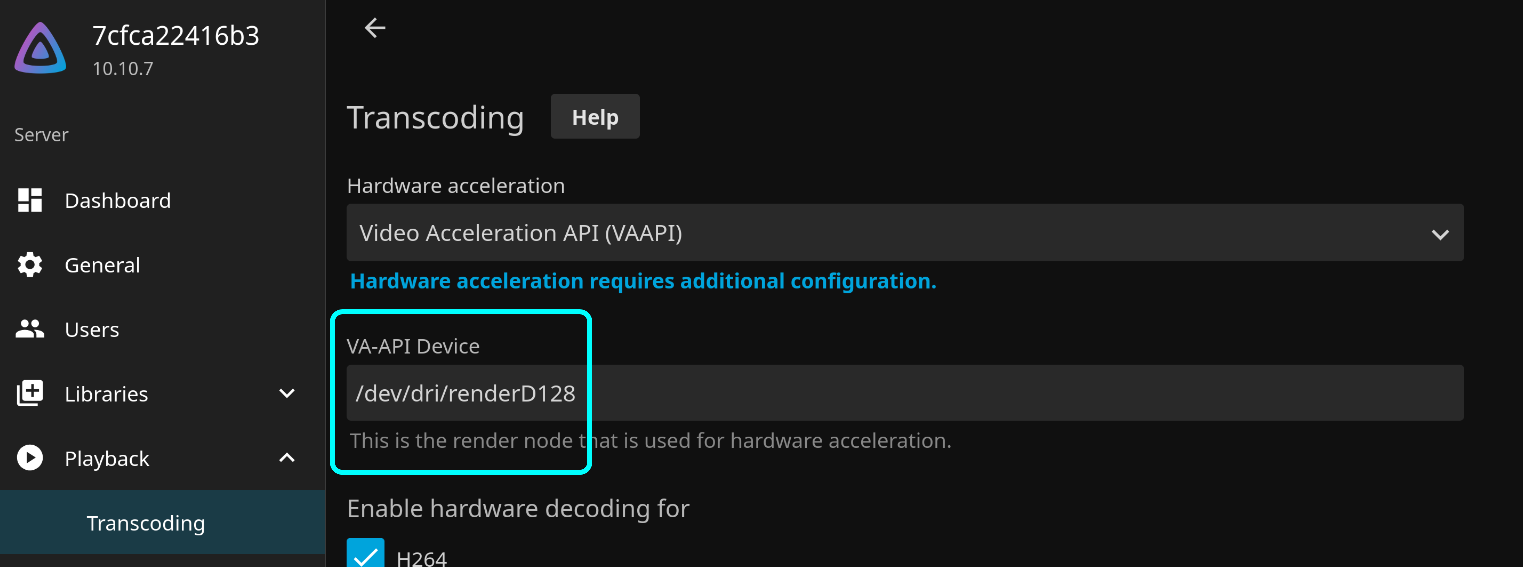Toggle H264 by clicking its label
The width and height of the screenshot is (1523, 567).
pos(422,558)
